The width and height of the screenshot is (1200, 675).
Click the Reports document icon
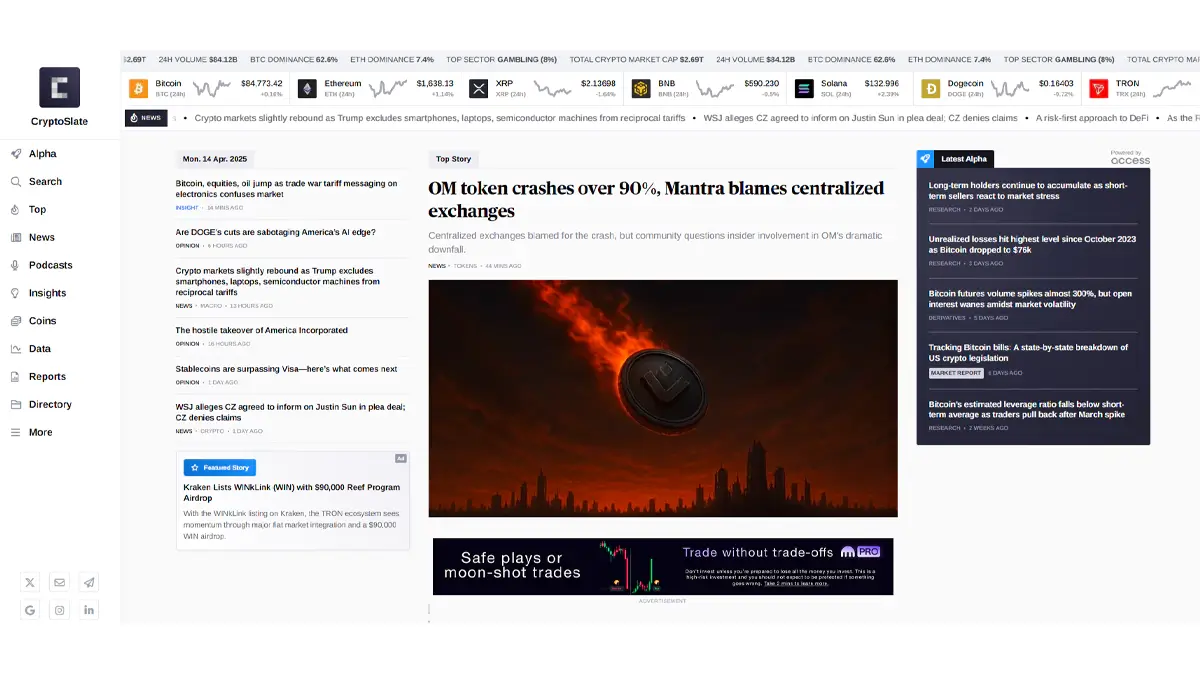pos(16,377)
